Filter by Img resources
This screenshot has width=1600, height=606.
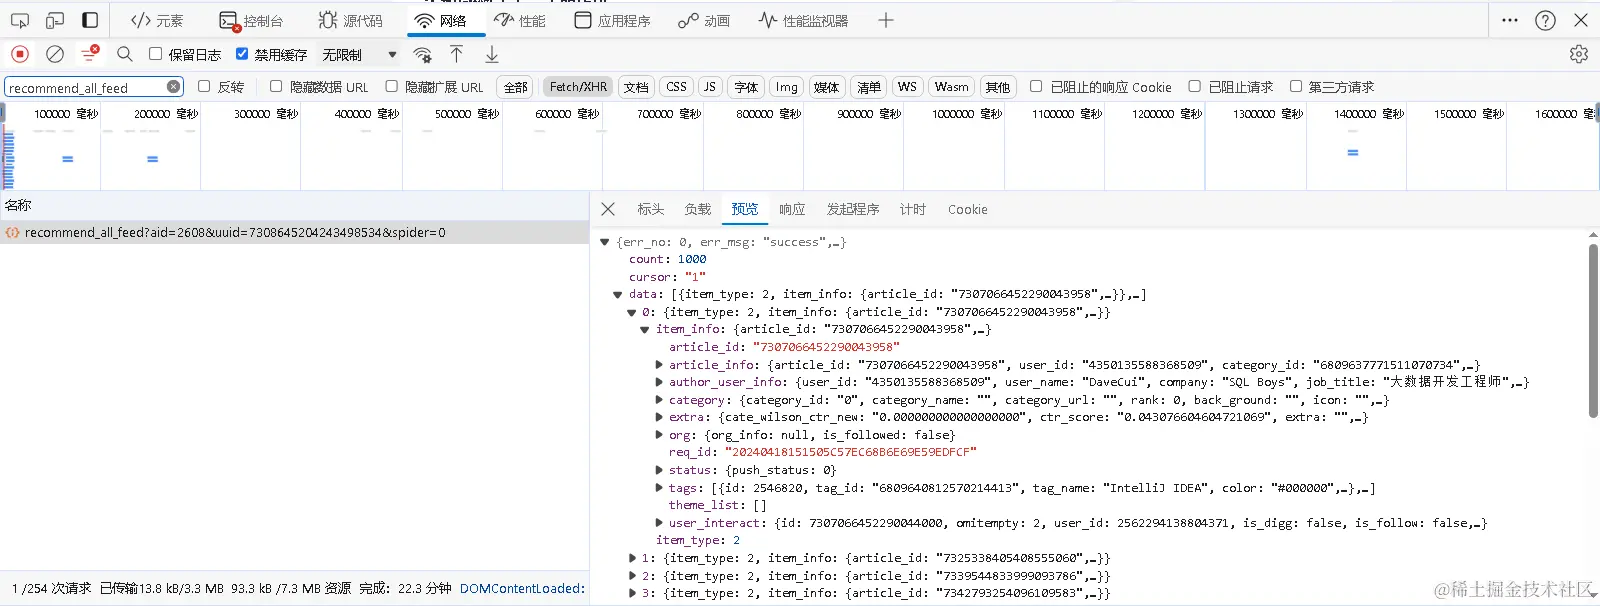pyautogui.click(x=787, y=87)
